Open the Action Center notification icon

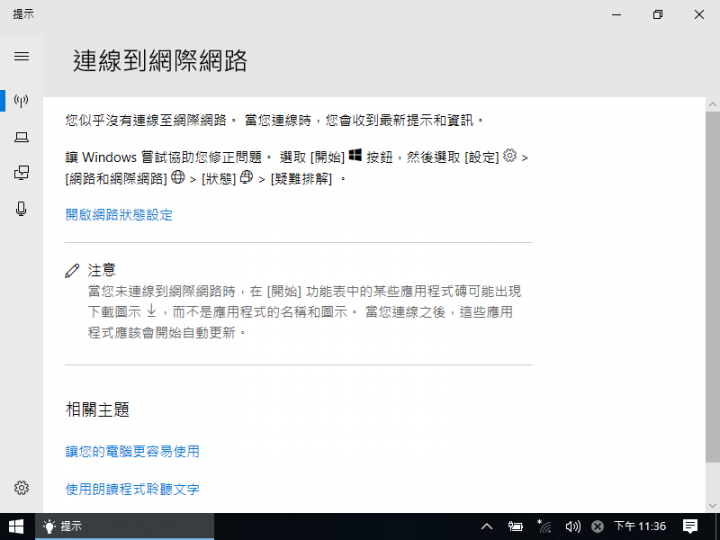click(x=690, y=526)
